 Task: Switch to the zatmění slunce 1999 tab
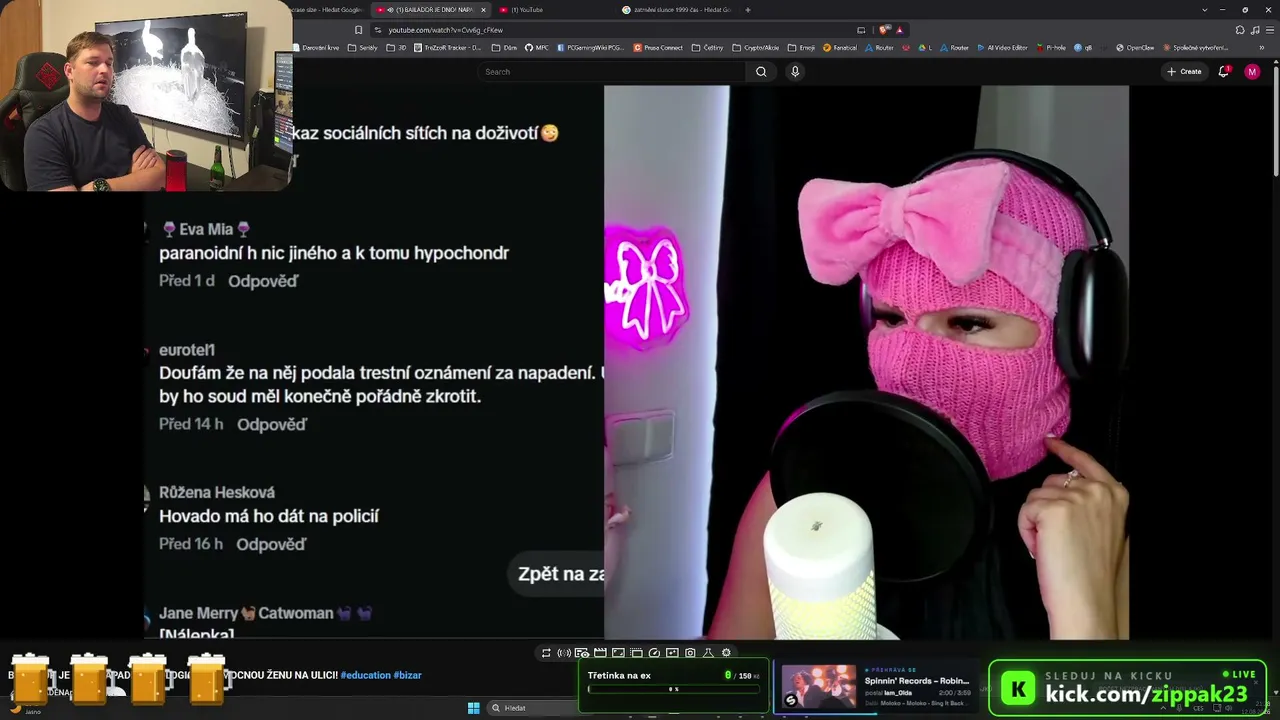(x=676, y=10)
